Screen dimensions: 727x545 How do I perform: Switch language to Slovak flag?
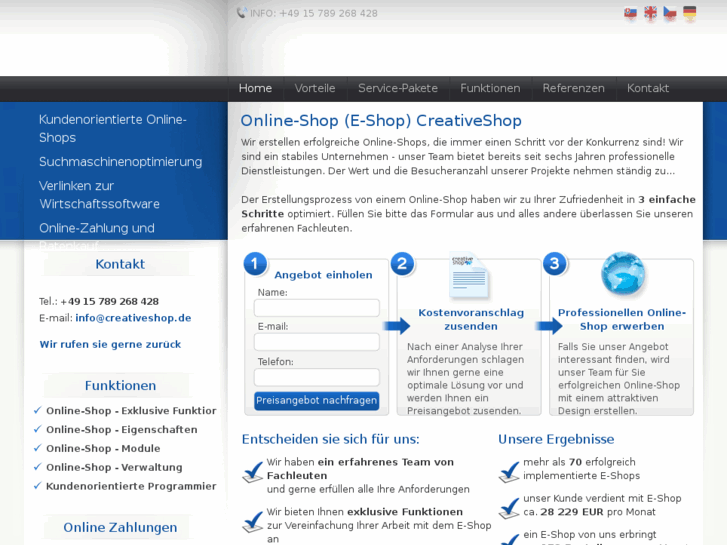pyautogui.click(x=630, y=13)
